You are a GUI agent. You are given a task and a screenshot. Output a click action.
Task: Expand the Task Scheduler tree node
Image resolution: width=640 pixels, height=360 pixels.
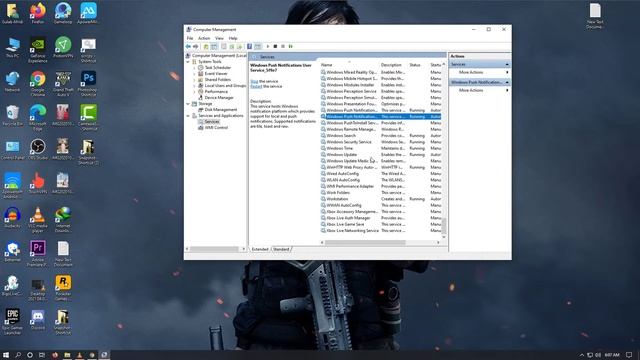[194, 68]
